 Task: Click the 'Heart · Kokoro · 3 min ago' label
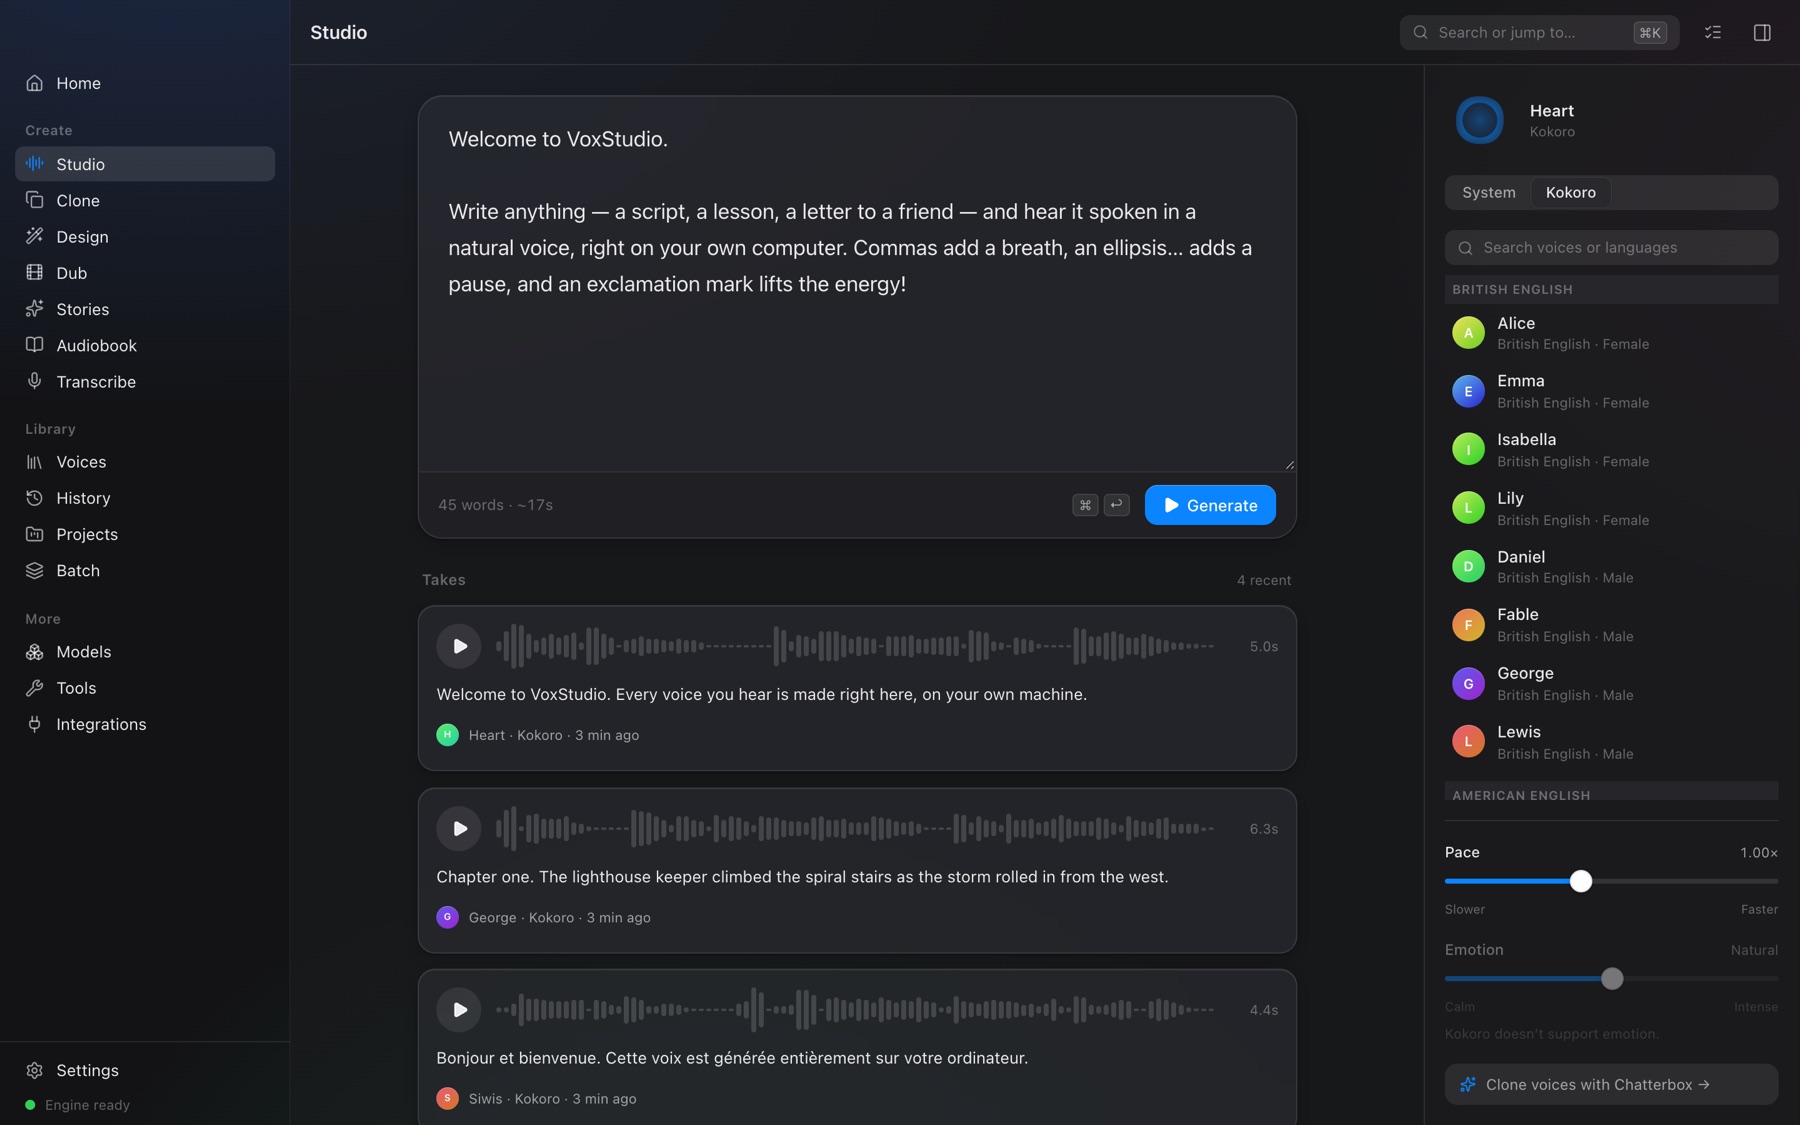pyautogui.click(x=554, y=735)
